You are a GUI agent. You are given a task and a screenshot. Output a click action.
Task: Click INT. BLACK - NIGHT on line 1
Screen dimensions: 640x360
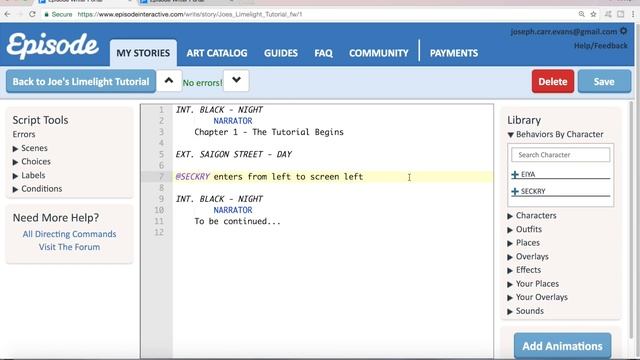(219, 109)
